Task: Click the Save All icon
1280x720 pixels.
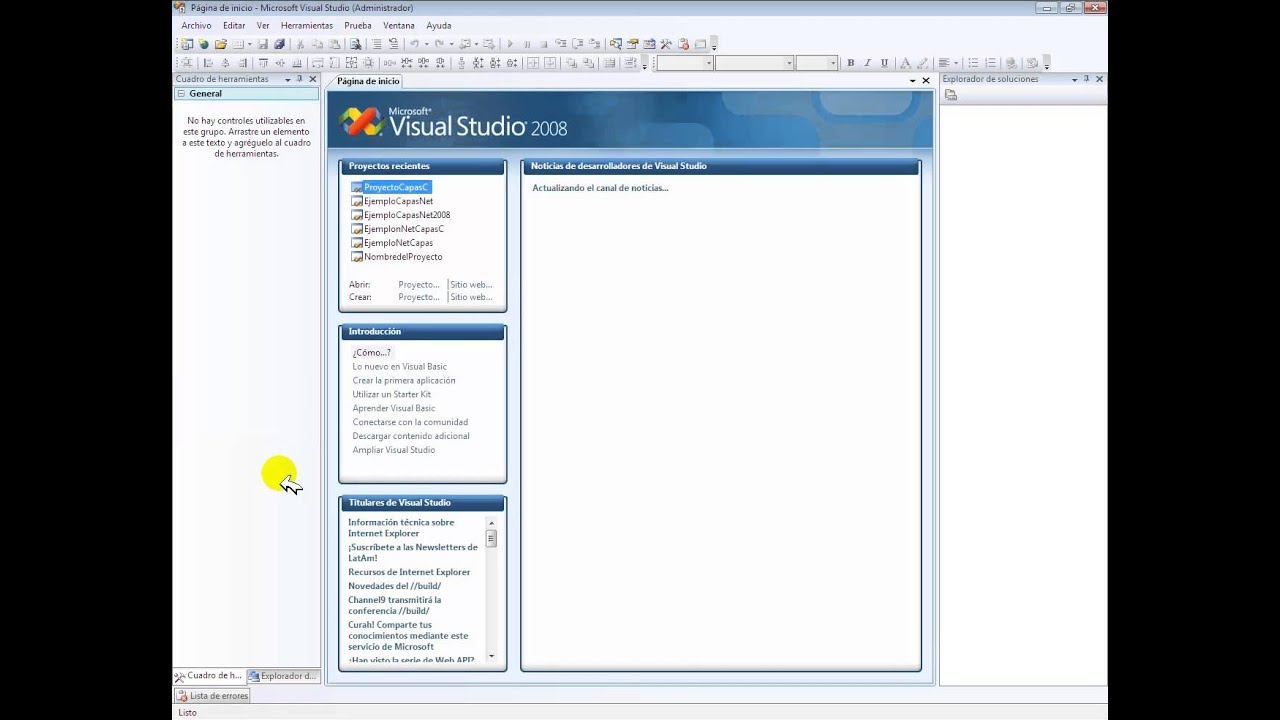Action: coord(279,44)
